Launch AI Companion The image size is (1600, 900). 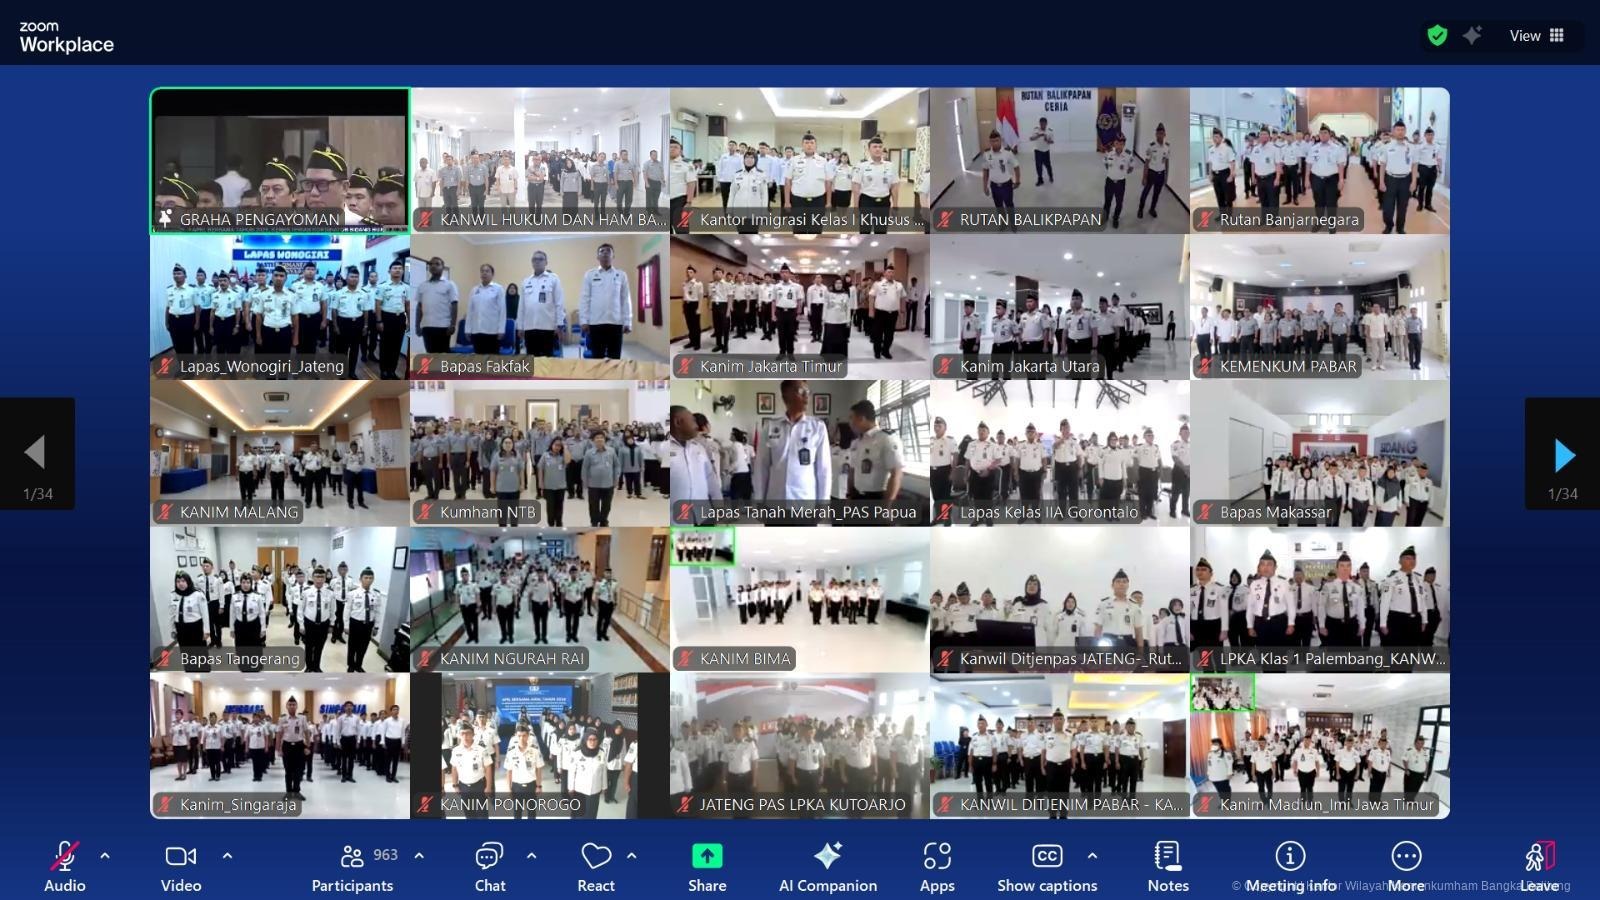pos(827,857)
